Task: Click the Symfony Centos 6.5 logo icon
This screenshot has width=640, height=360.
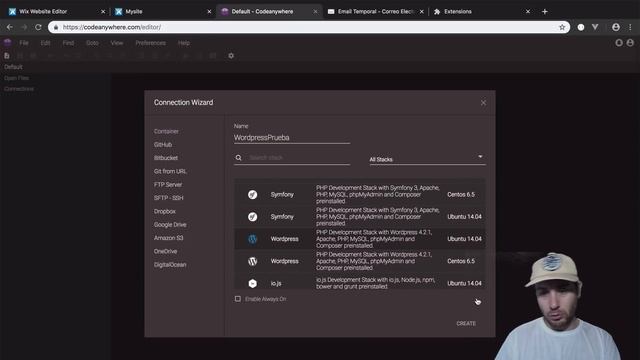Action: [x=253, y=195]
